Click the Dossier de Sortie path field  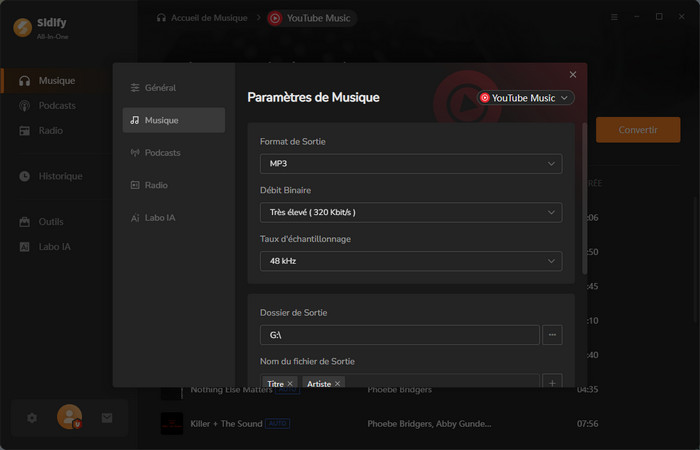coord(400,335)
